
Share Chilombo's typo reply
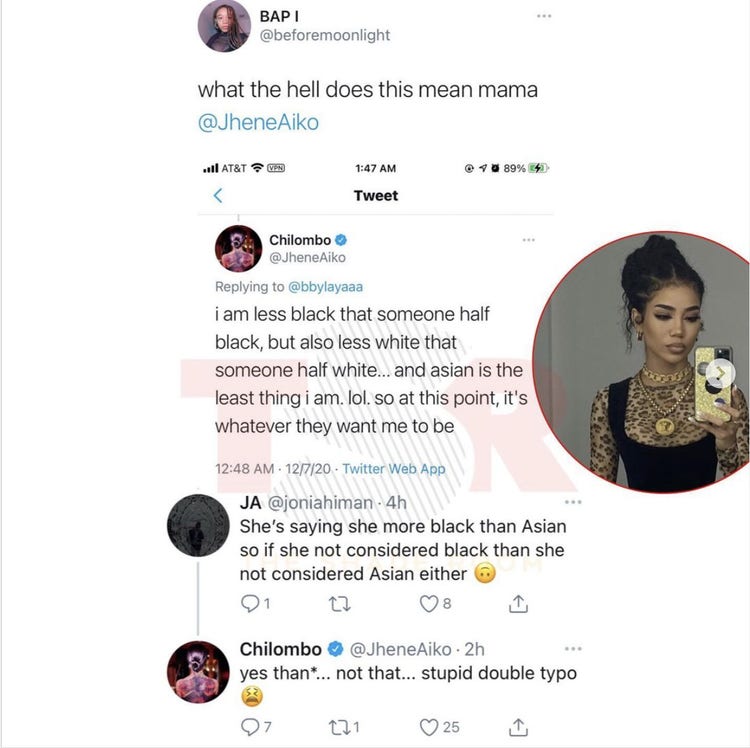point(518,727)
